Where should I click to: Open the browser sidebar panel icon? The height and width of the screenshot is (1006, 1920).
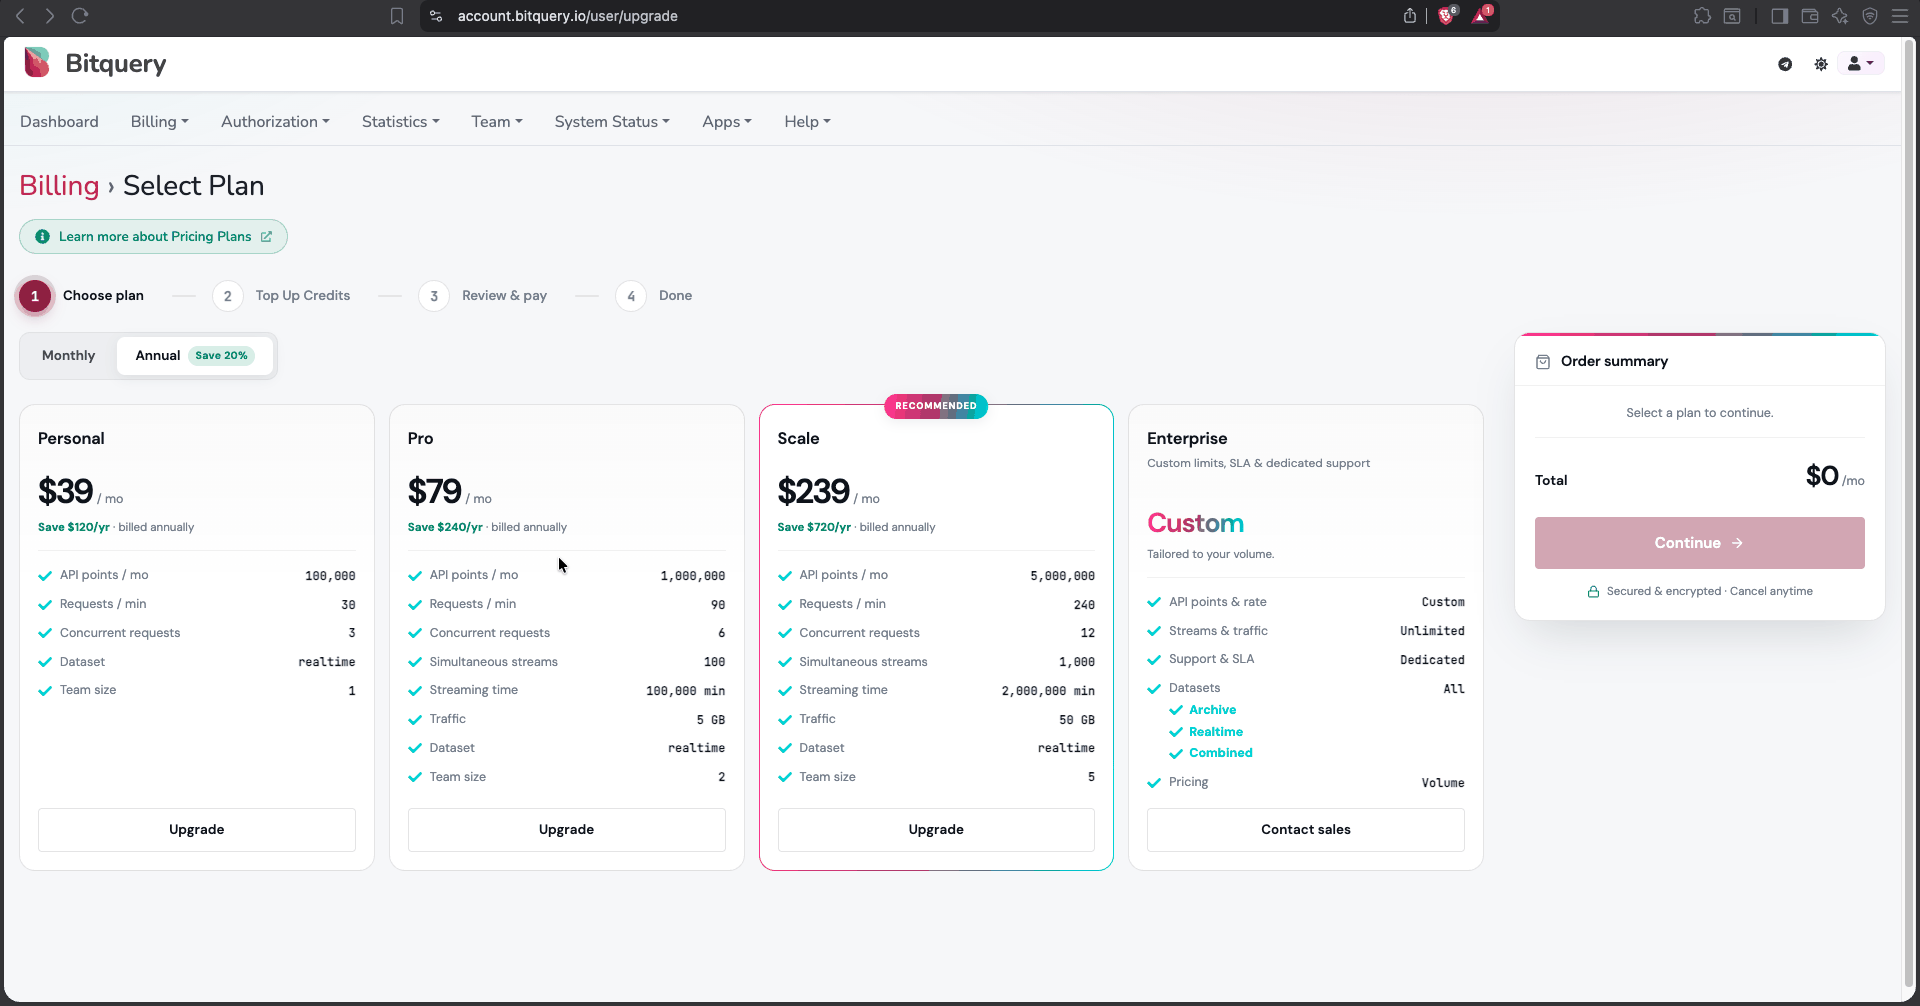coord(1779,16)
